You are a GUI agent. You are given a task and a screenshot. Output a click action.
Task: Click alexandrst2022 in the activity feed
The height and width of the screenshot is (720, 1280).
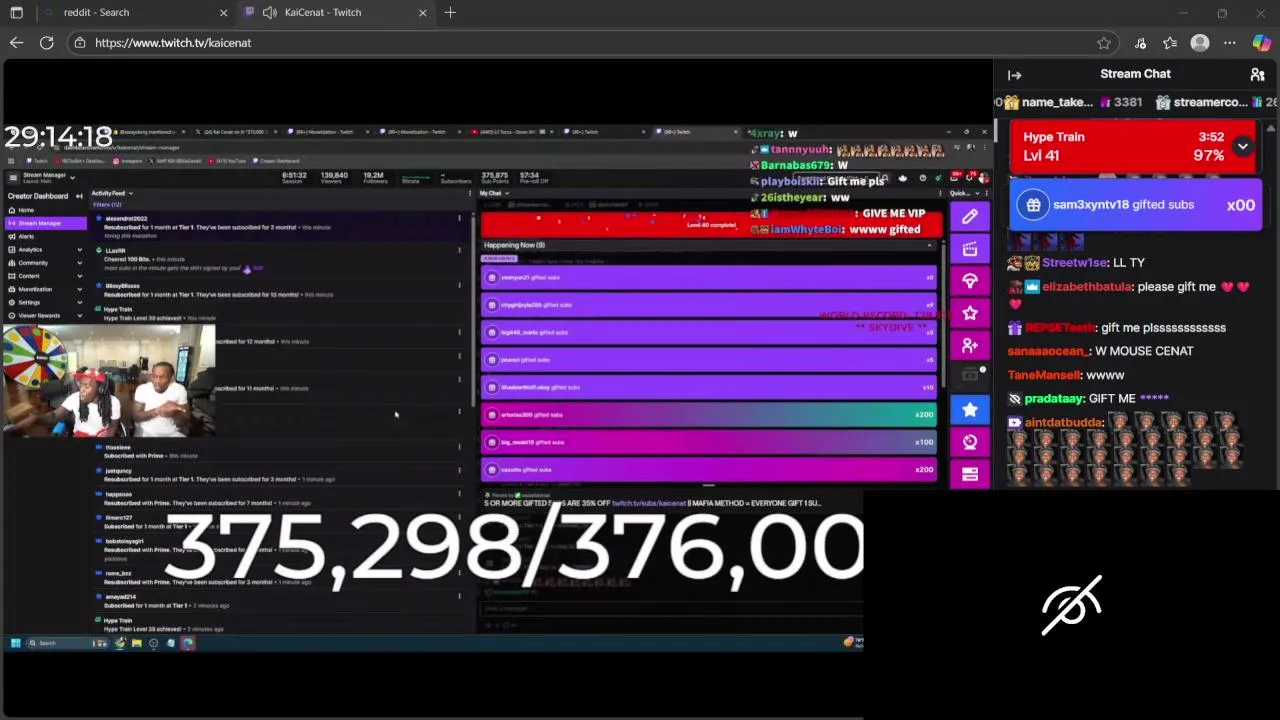click(126, 218)
